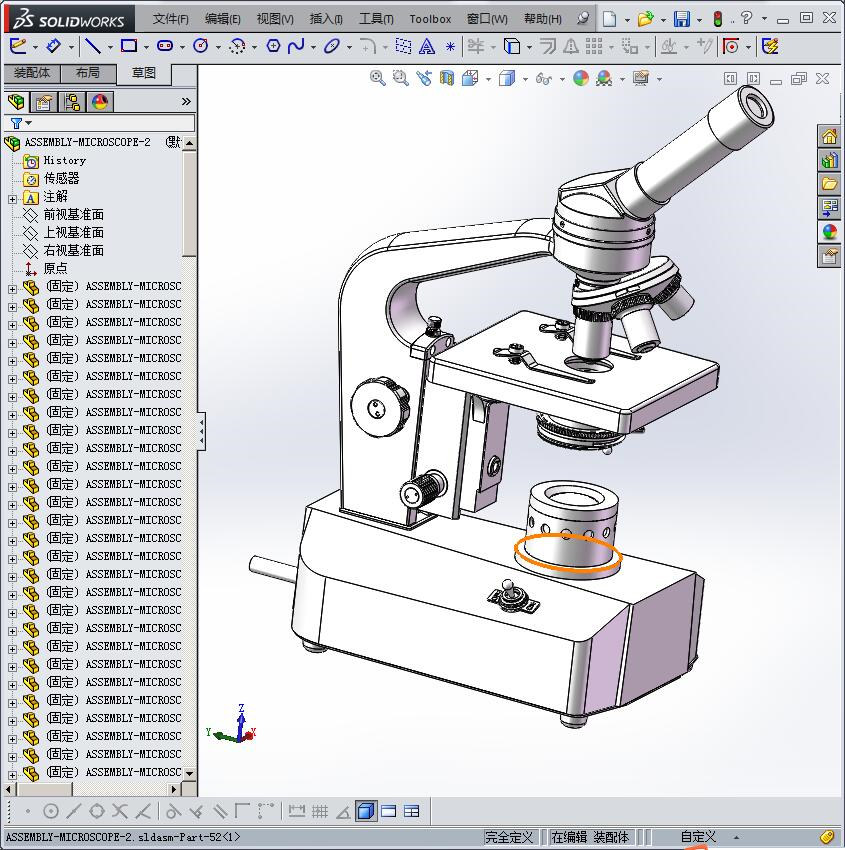Open the view orientation dropdown arrow
The height and width of the screenshot is (850, 845).
click(488, 80)
